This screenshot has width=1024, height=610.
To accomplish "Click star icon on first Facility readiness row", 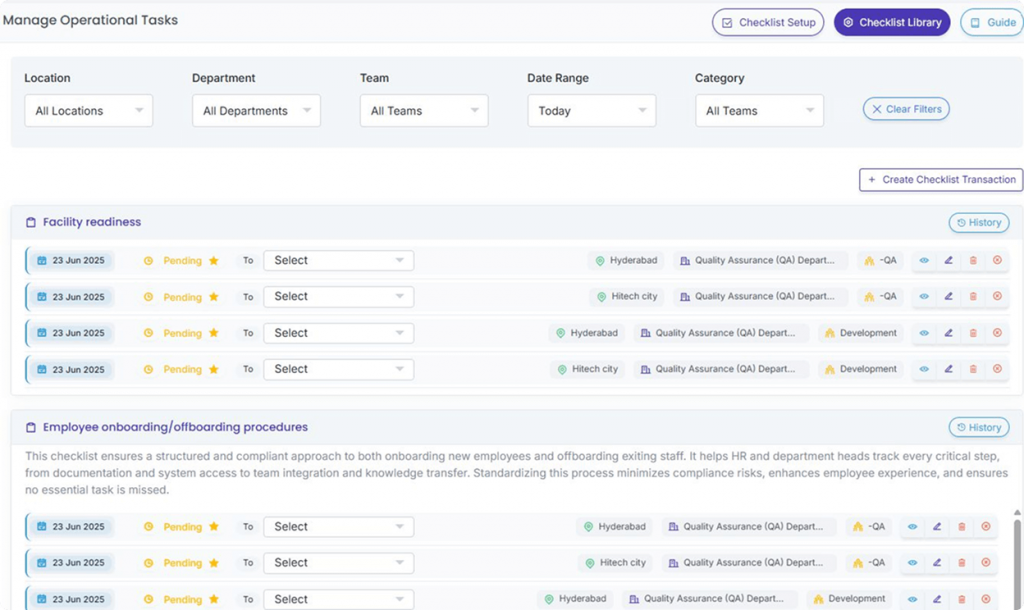I will tap(214, 260).
